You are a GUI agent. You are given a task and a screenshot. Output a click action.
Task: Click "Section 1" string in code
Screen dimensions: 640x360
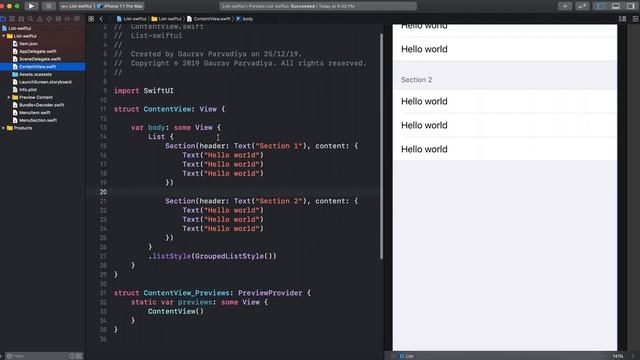coord(279,146)
